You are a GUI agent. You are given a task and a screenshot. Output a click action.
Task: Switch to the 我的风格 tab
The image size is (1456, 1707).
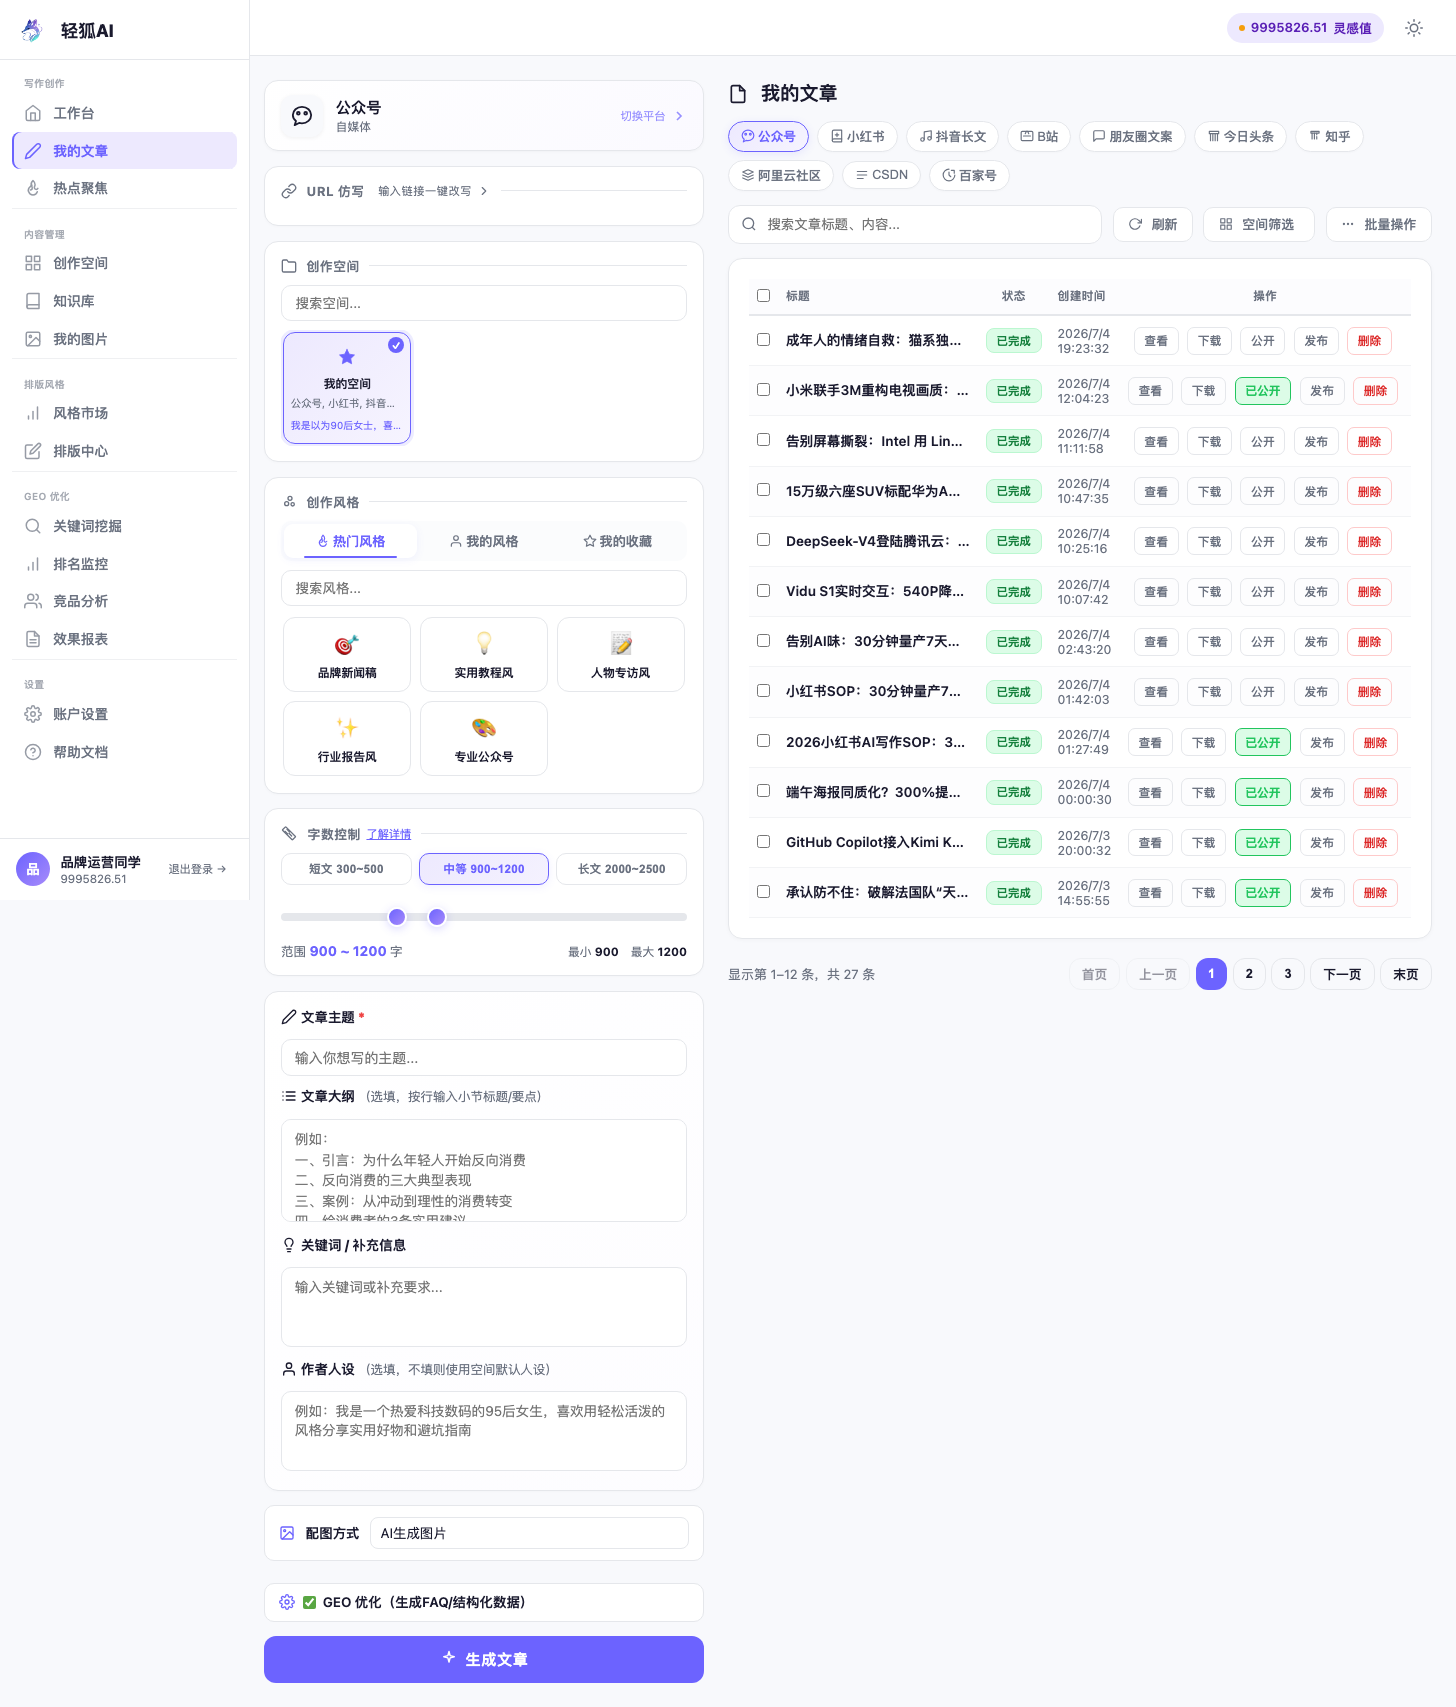pos(484,541)
